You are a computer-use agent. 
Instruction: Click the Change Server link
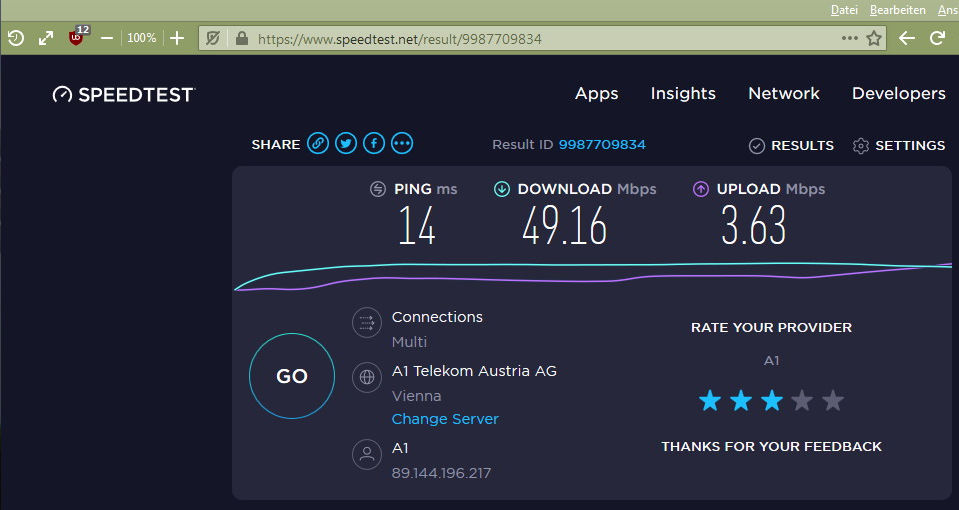(x=445, y=419)
